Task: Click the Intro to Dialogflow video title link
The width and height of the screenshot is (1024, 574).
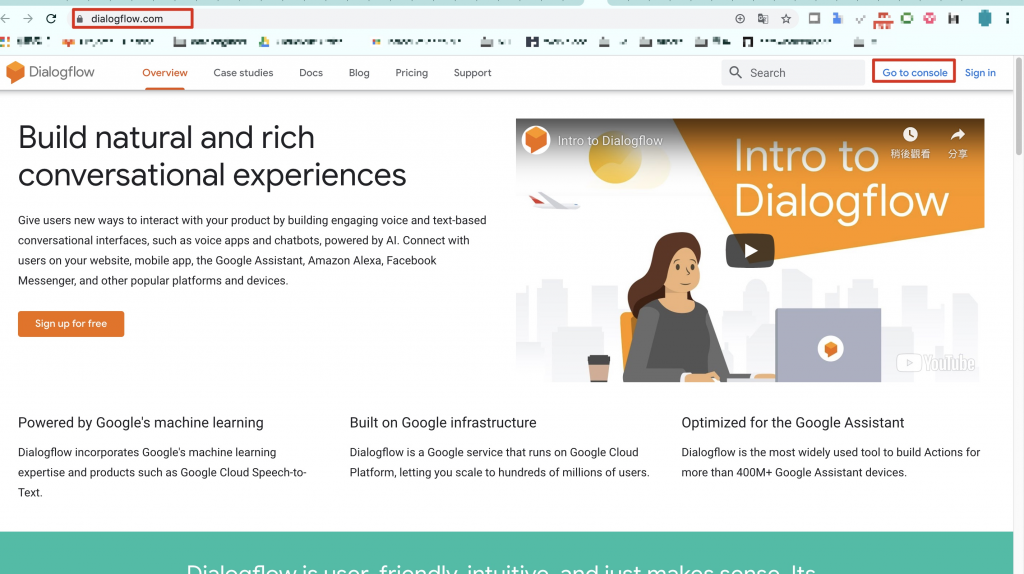Action: (x=610, y=140)
